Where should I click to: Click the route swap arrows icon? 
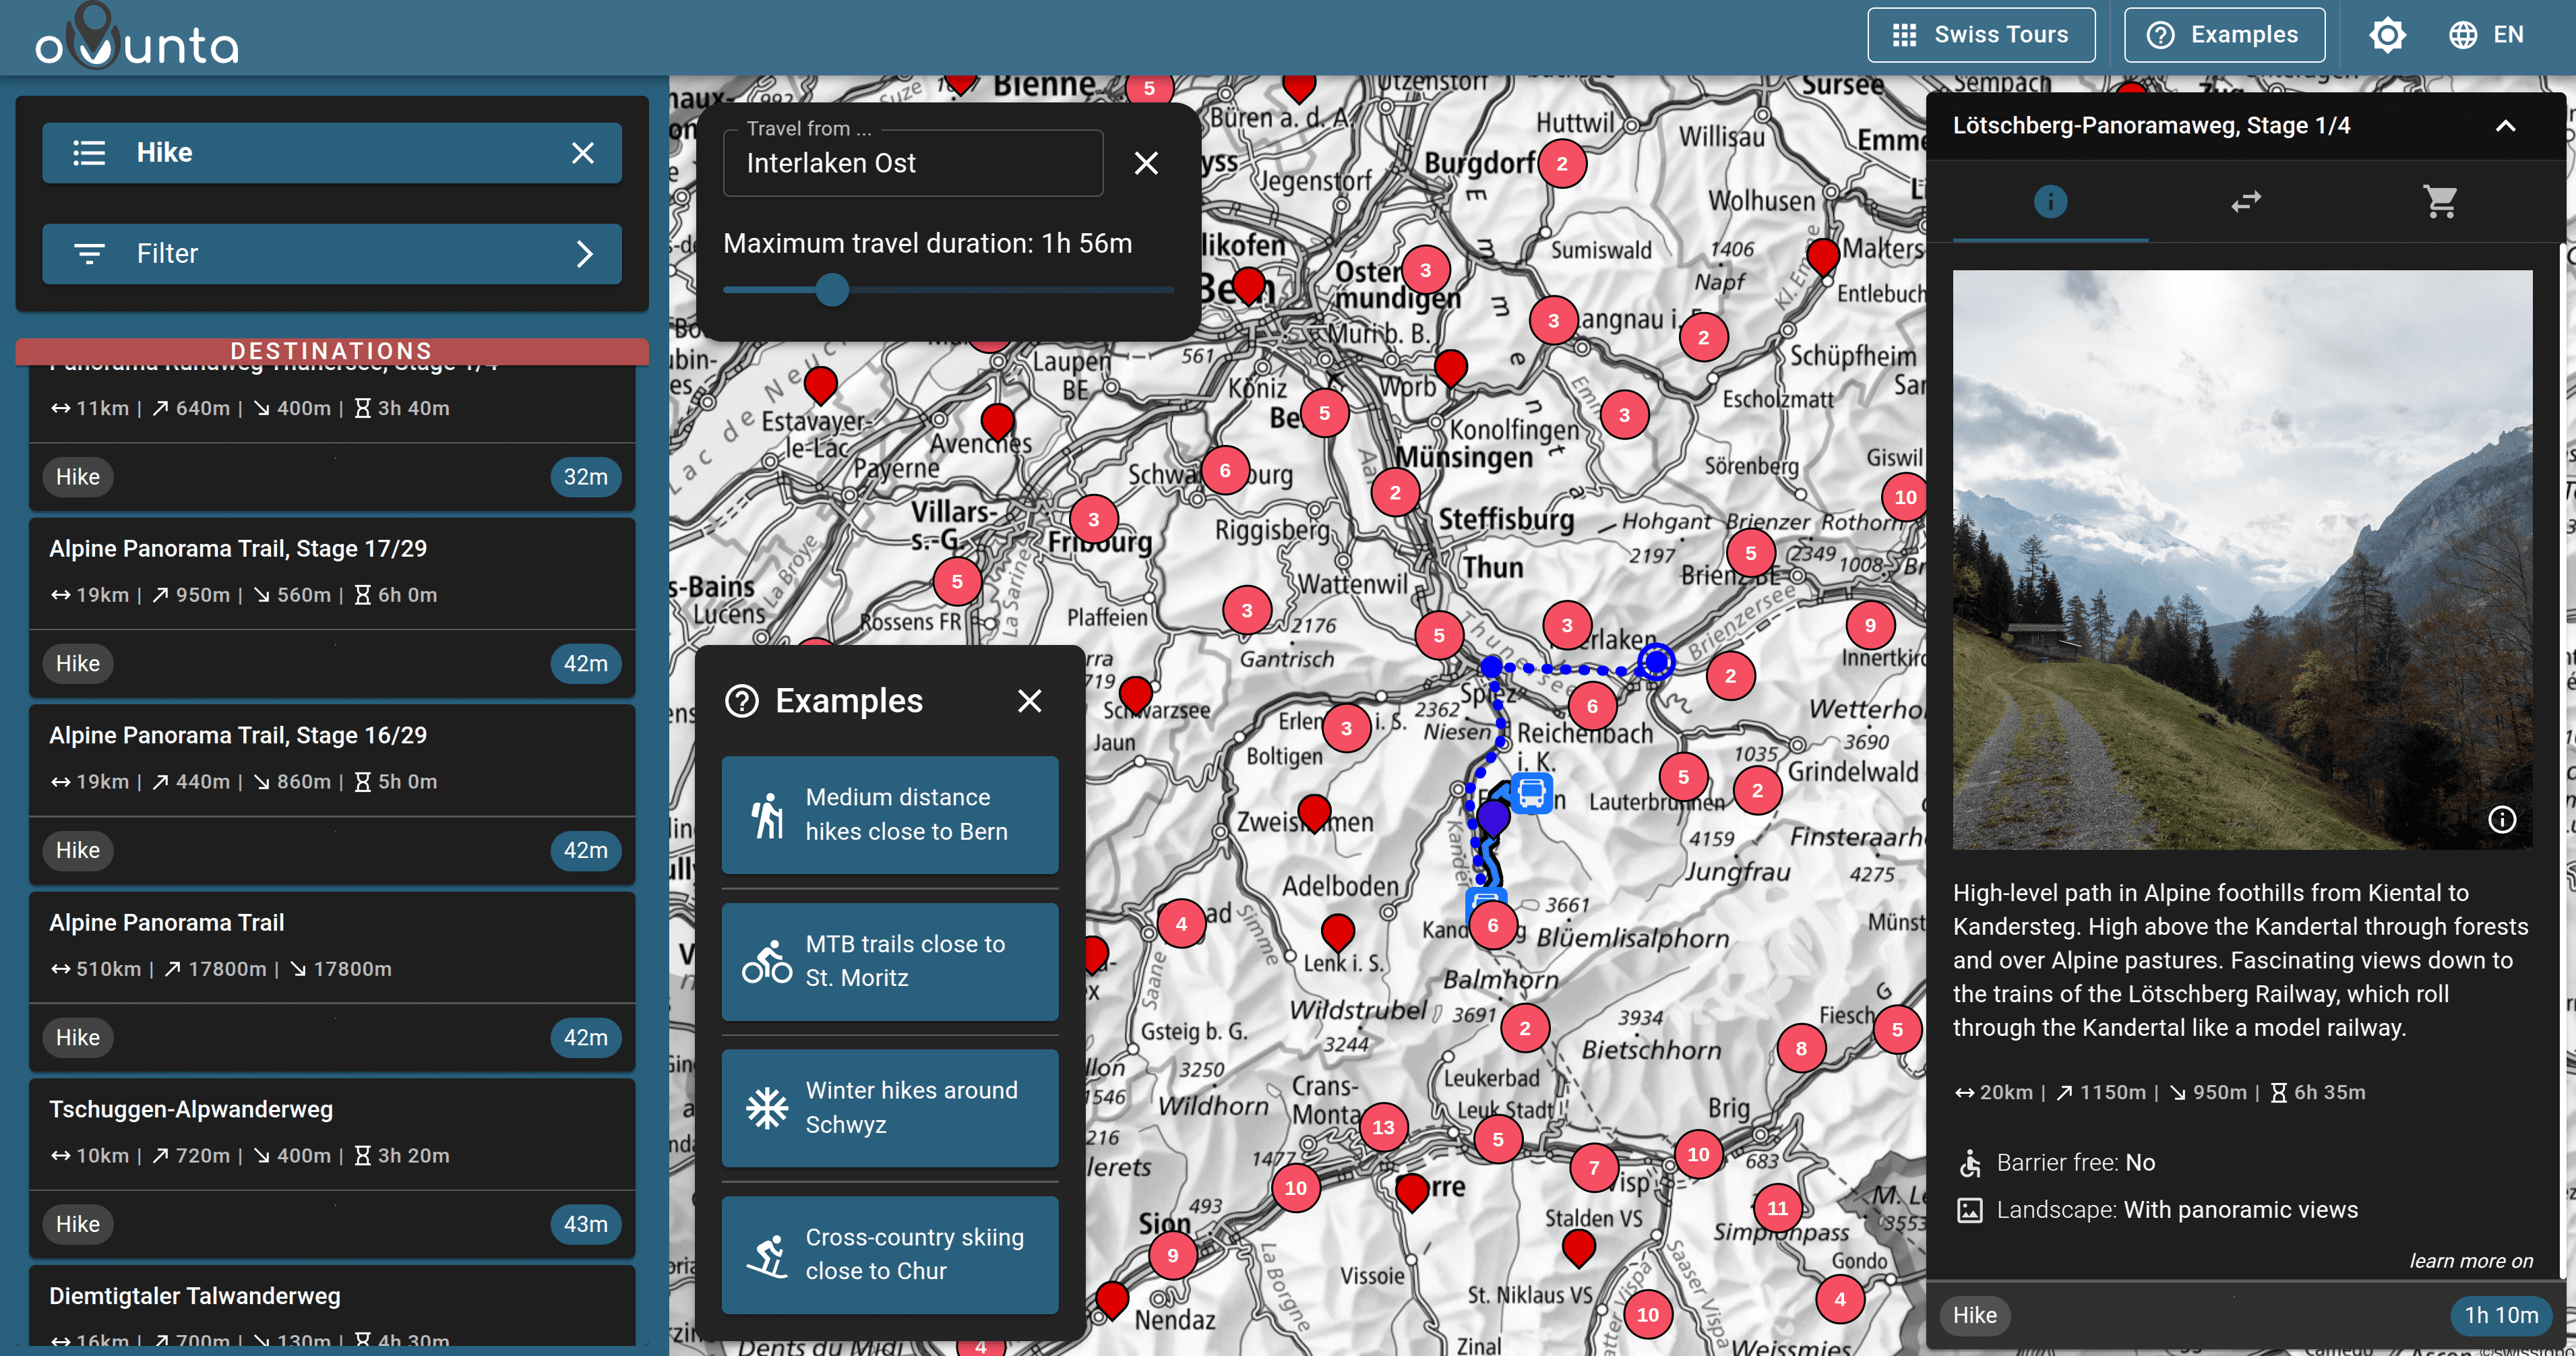(2246, 202)
